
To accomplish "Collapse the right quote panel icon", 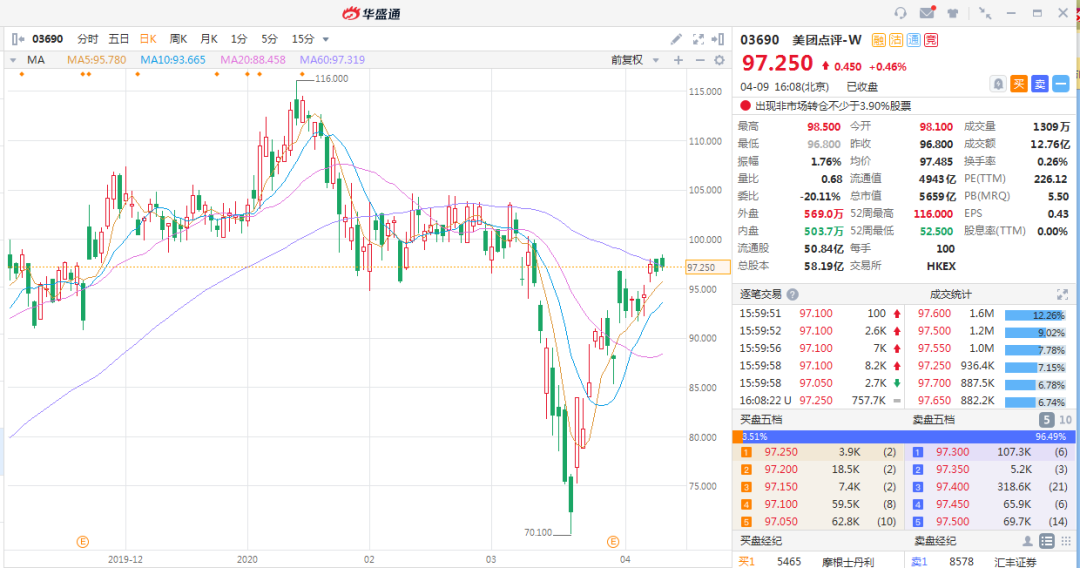I will point(718,39).
